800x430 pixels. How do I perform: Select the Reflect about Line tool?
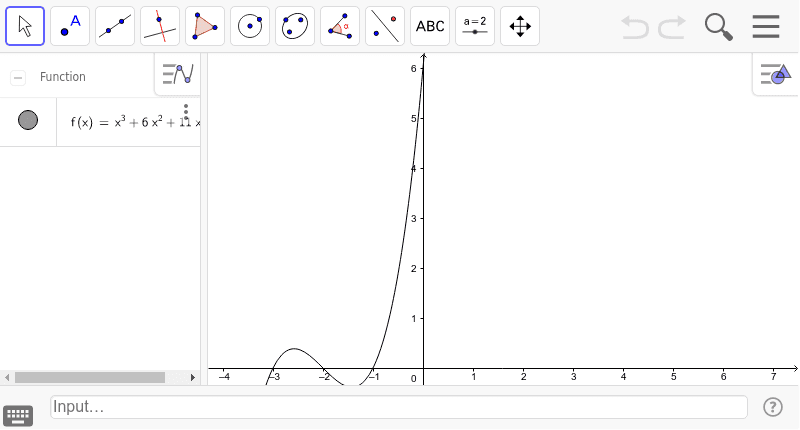pyautogui.click(x=385, y=26)
